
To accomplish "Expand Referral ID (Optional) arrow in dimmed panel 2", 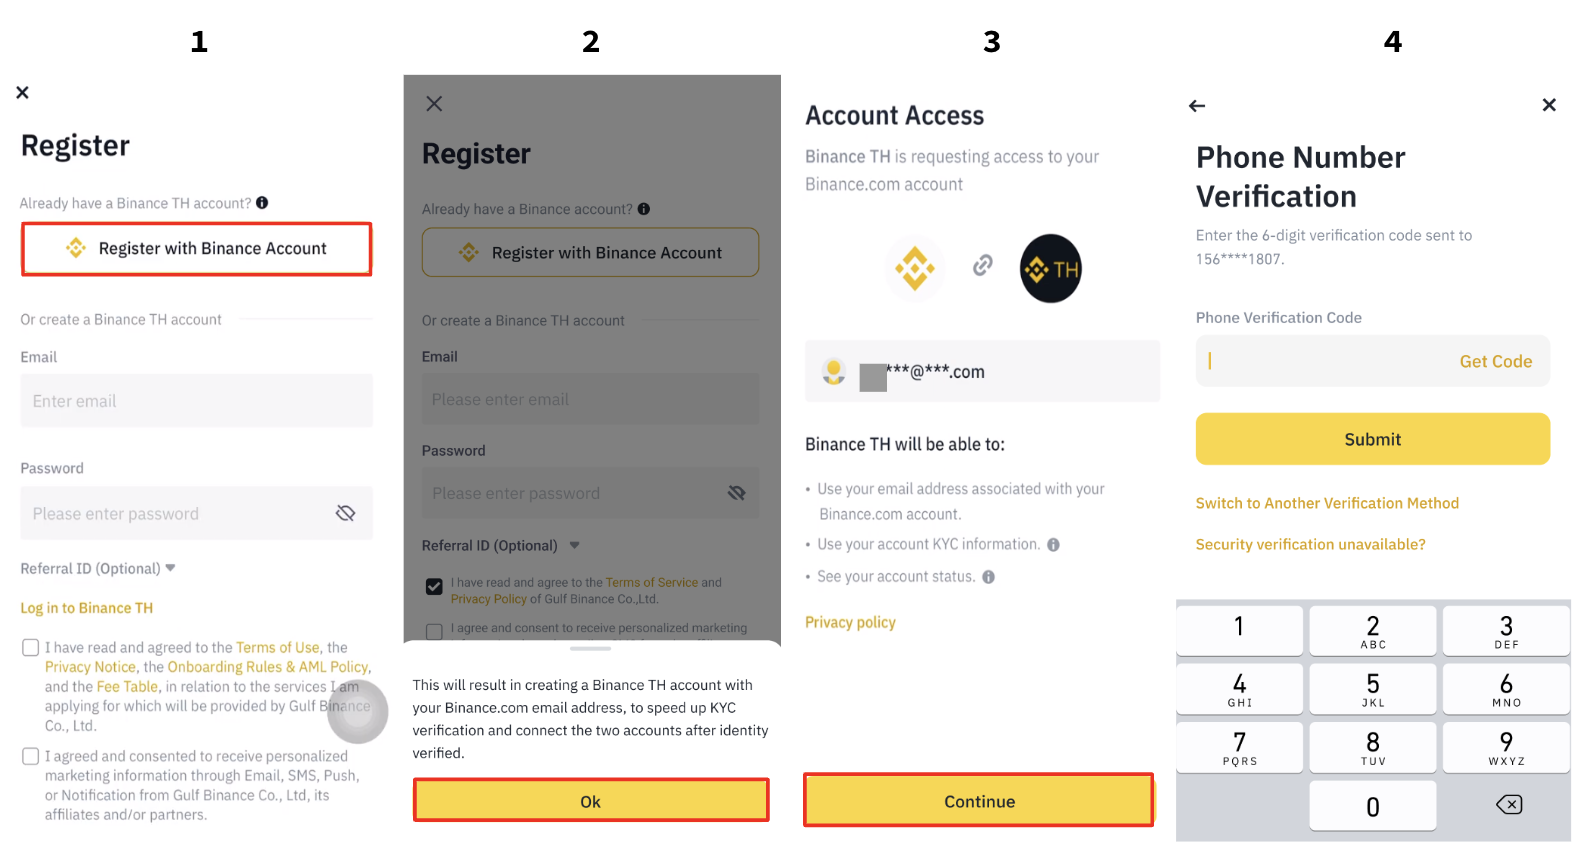I will pos(574,545).
